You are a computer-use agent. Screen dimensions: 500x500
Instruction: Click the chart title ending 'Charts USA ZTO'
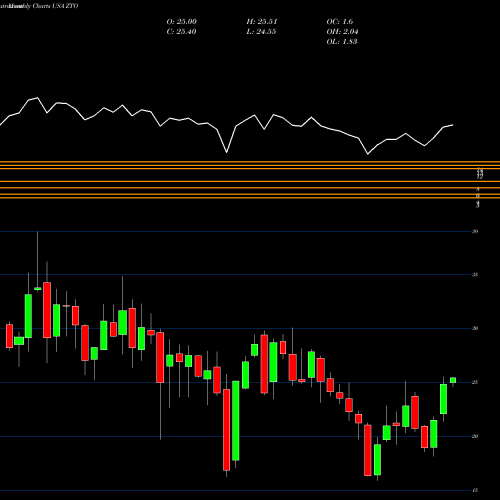coord(39,6)
